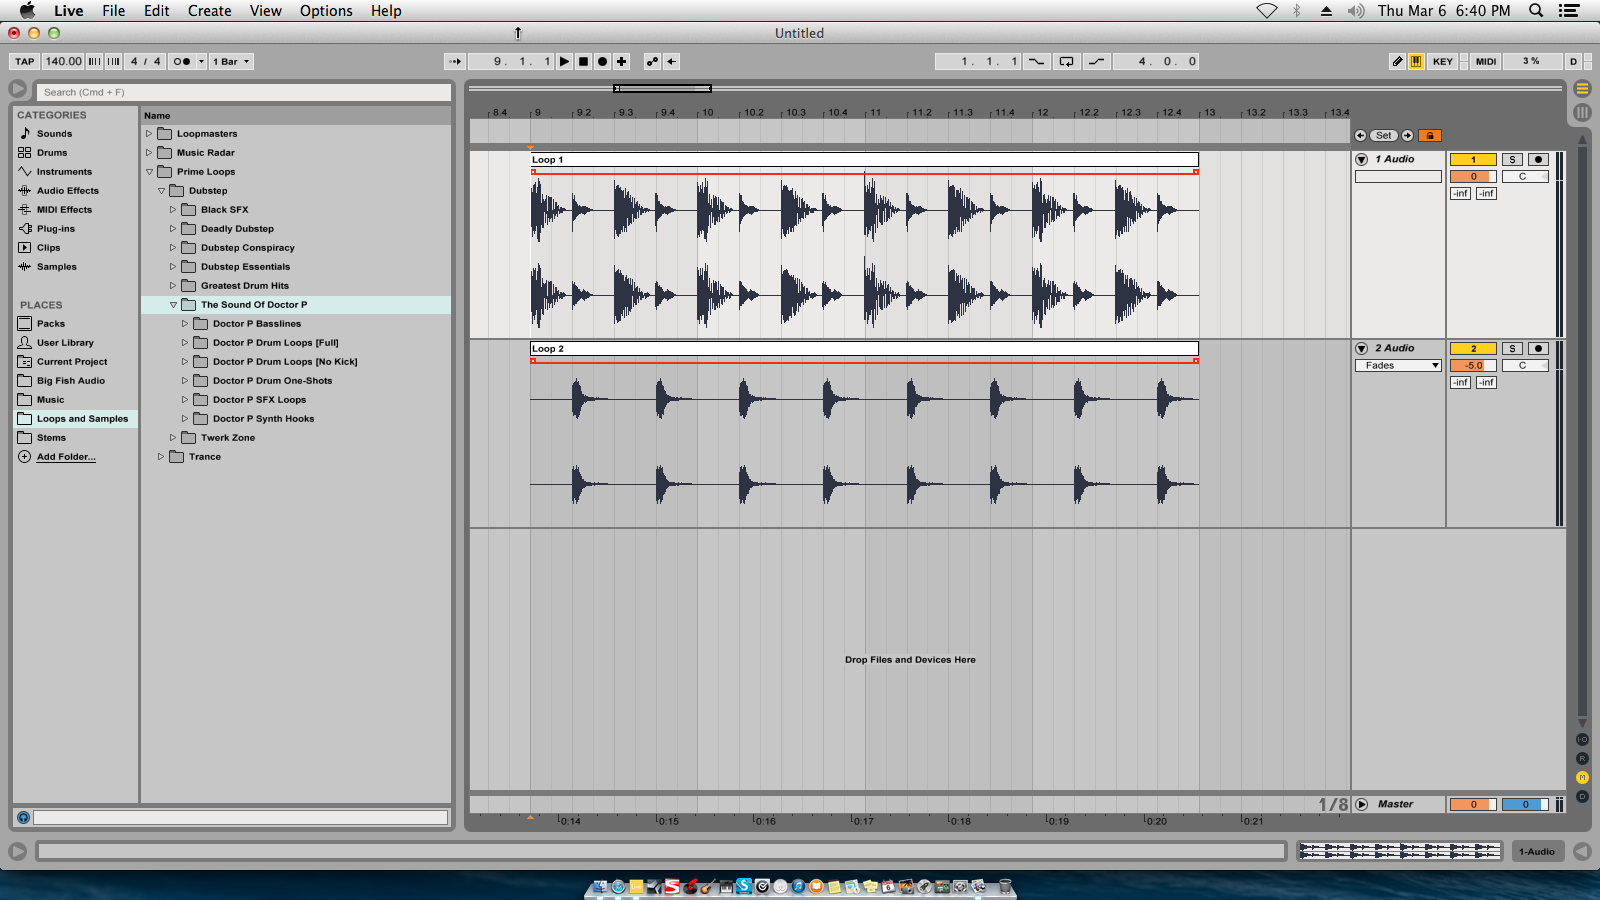Click Add Folder in Places
Screen dimensions: 1600x900
(x=65, y=456)
